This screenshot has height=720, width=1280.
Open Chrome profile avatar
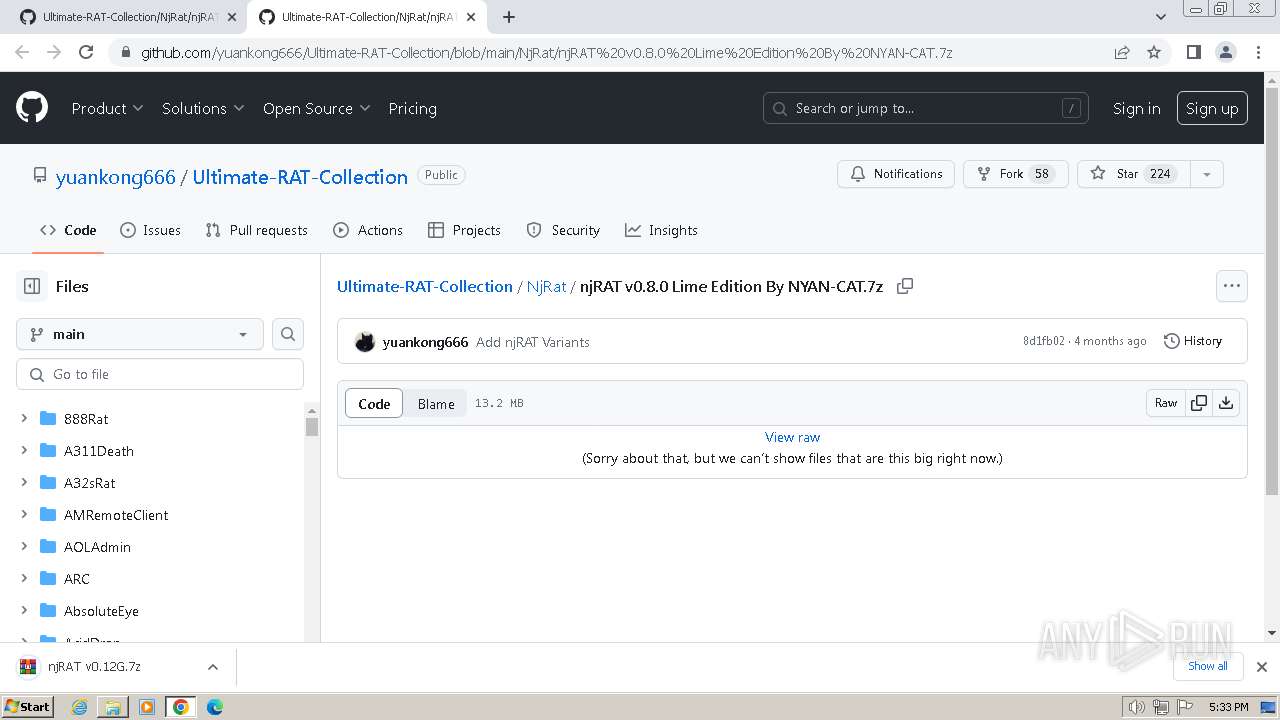(x=1225, y=52)
